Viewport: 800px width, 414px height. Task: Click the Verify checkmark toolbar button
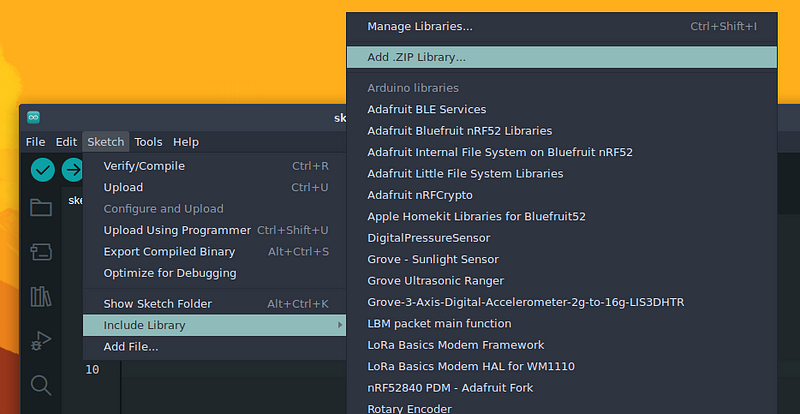(43, 170)
